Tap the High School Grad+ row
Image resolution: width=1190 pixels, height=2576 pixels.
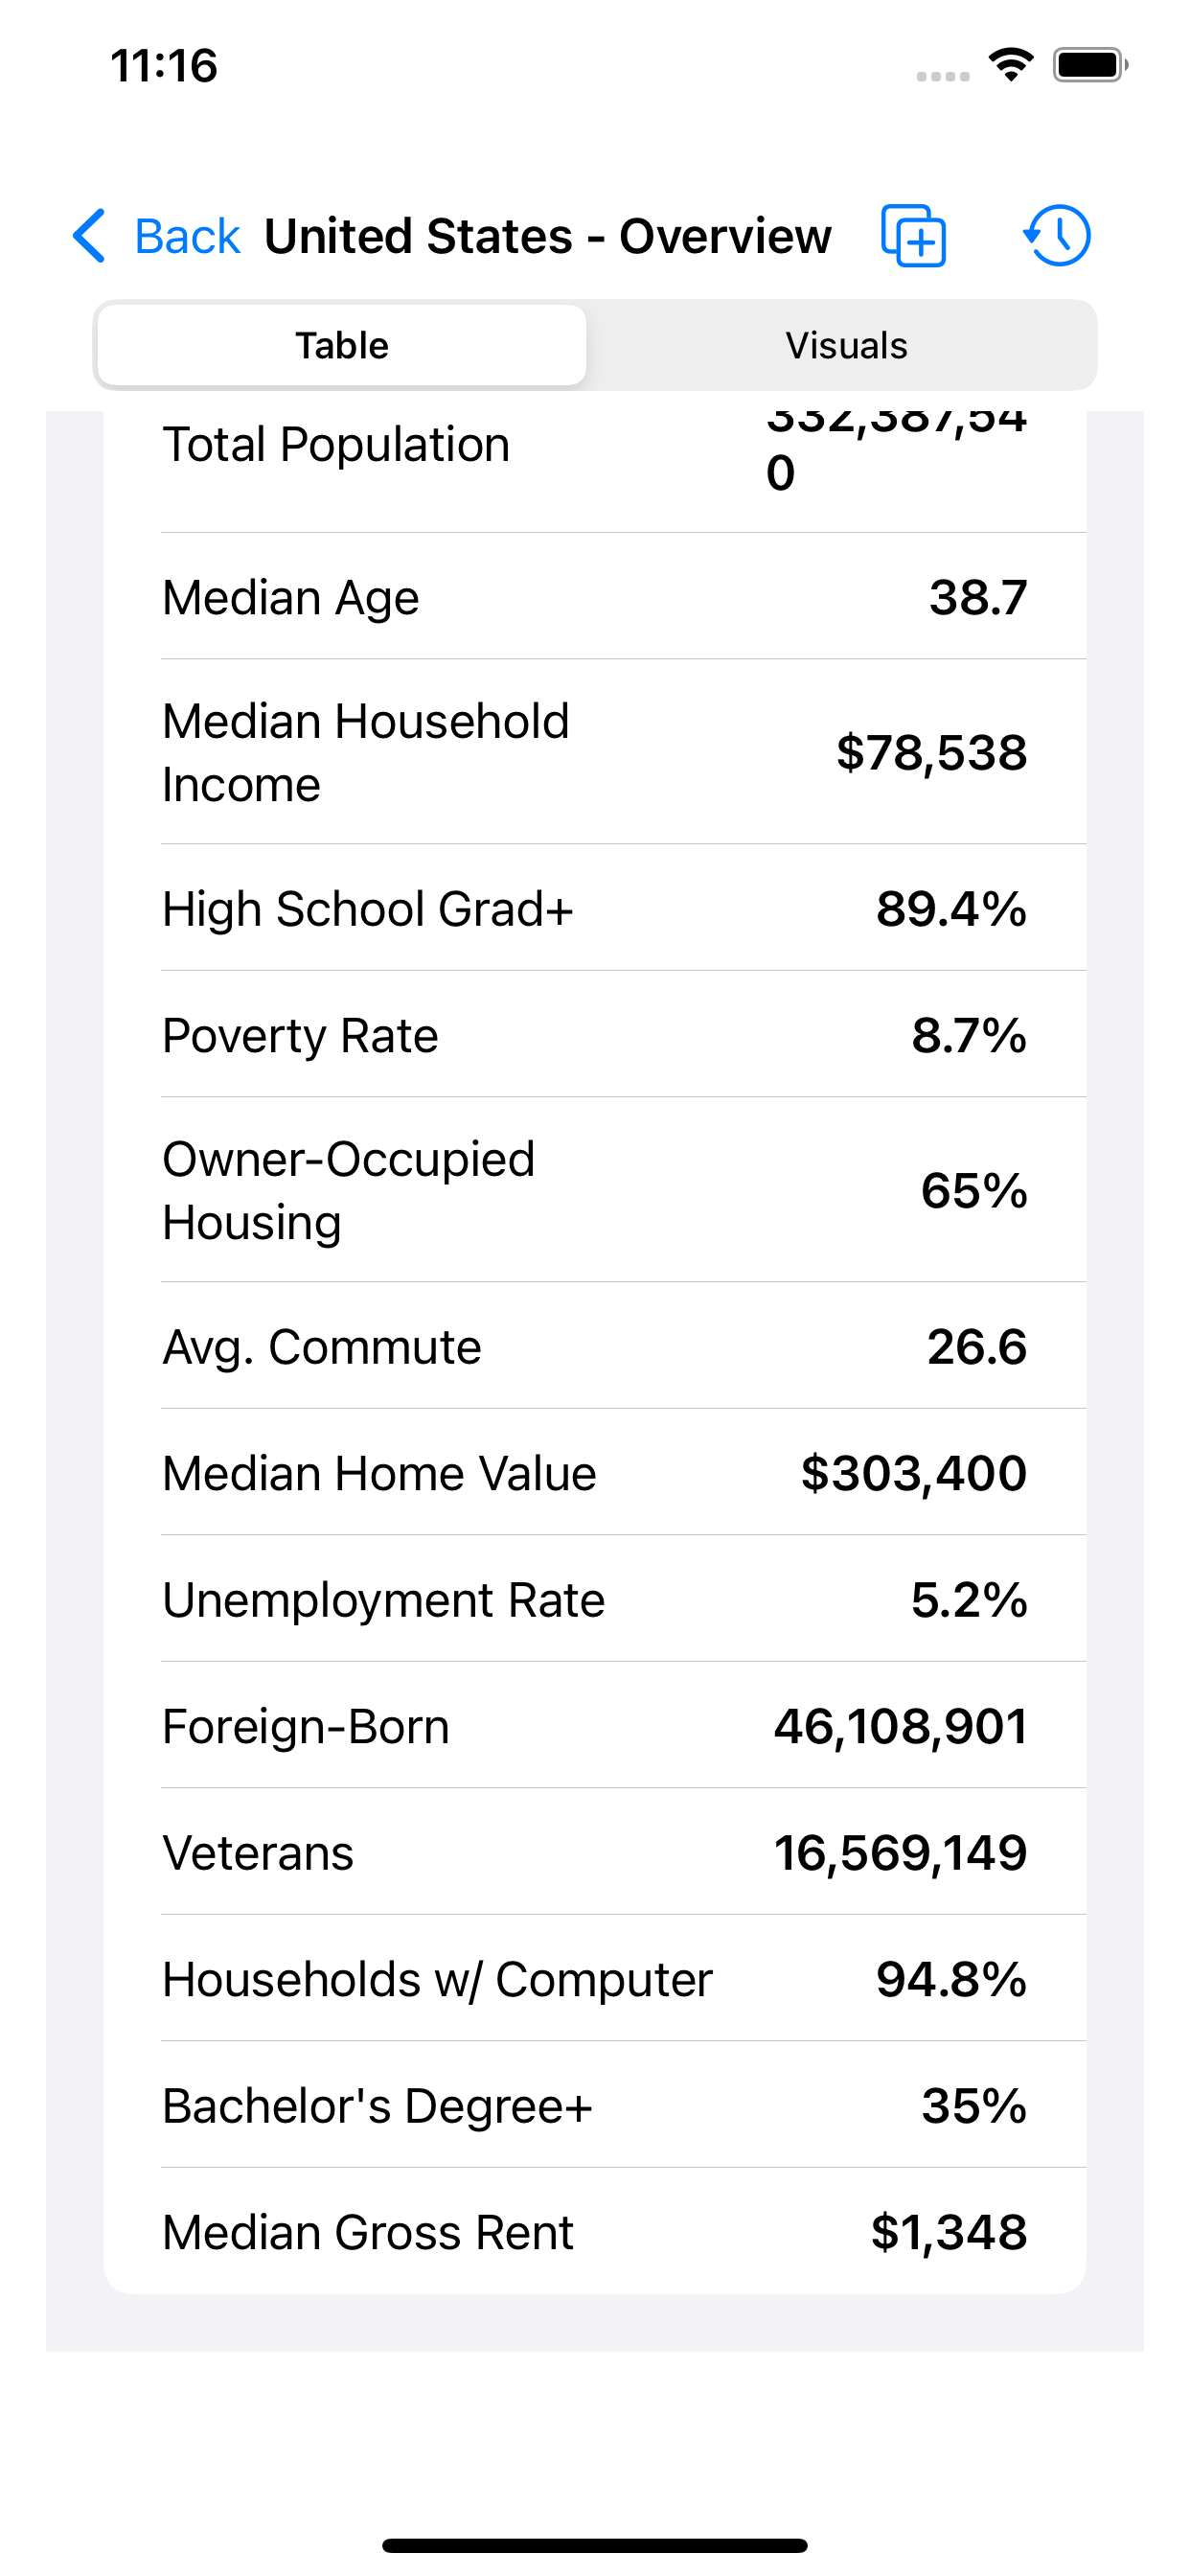[595, 908]
